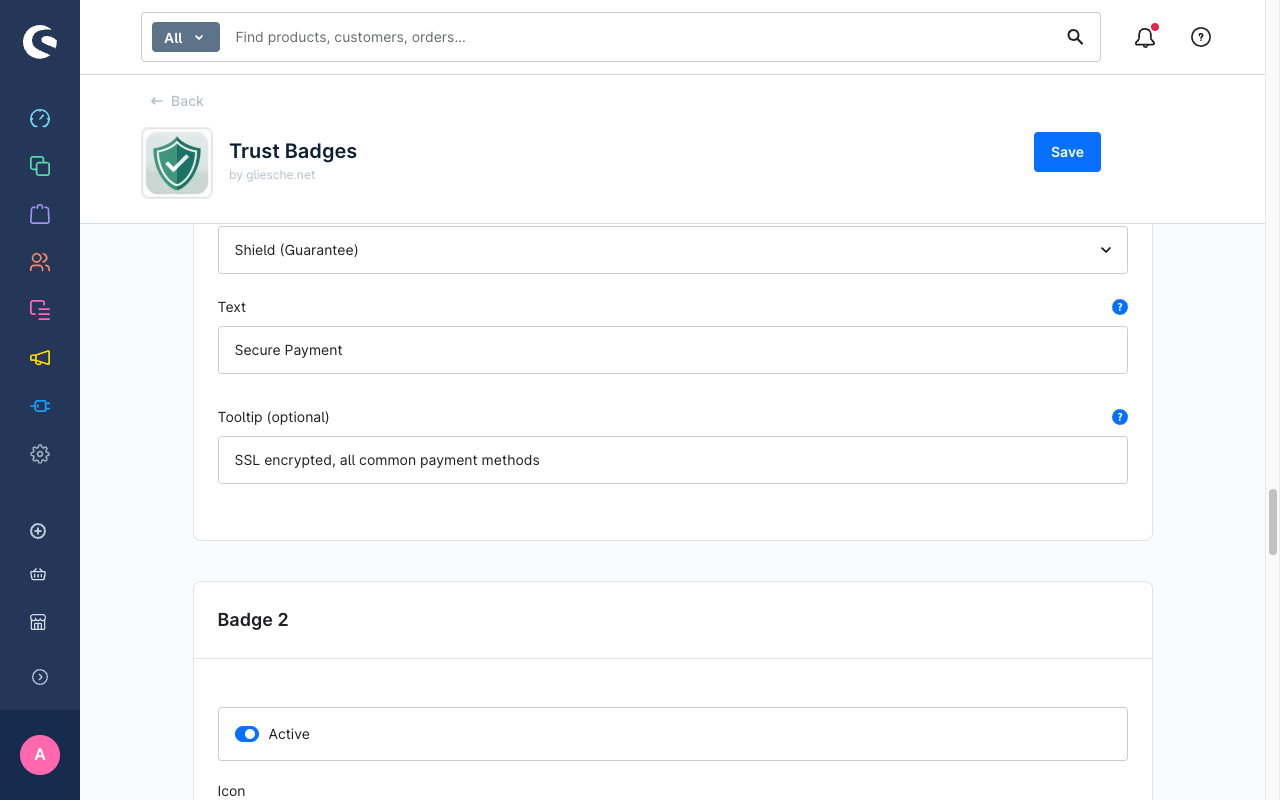Expand the sidebar with the arrow icon
Screen dimensions: 1280x800
[40, 677]
